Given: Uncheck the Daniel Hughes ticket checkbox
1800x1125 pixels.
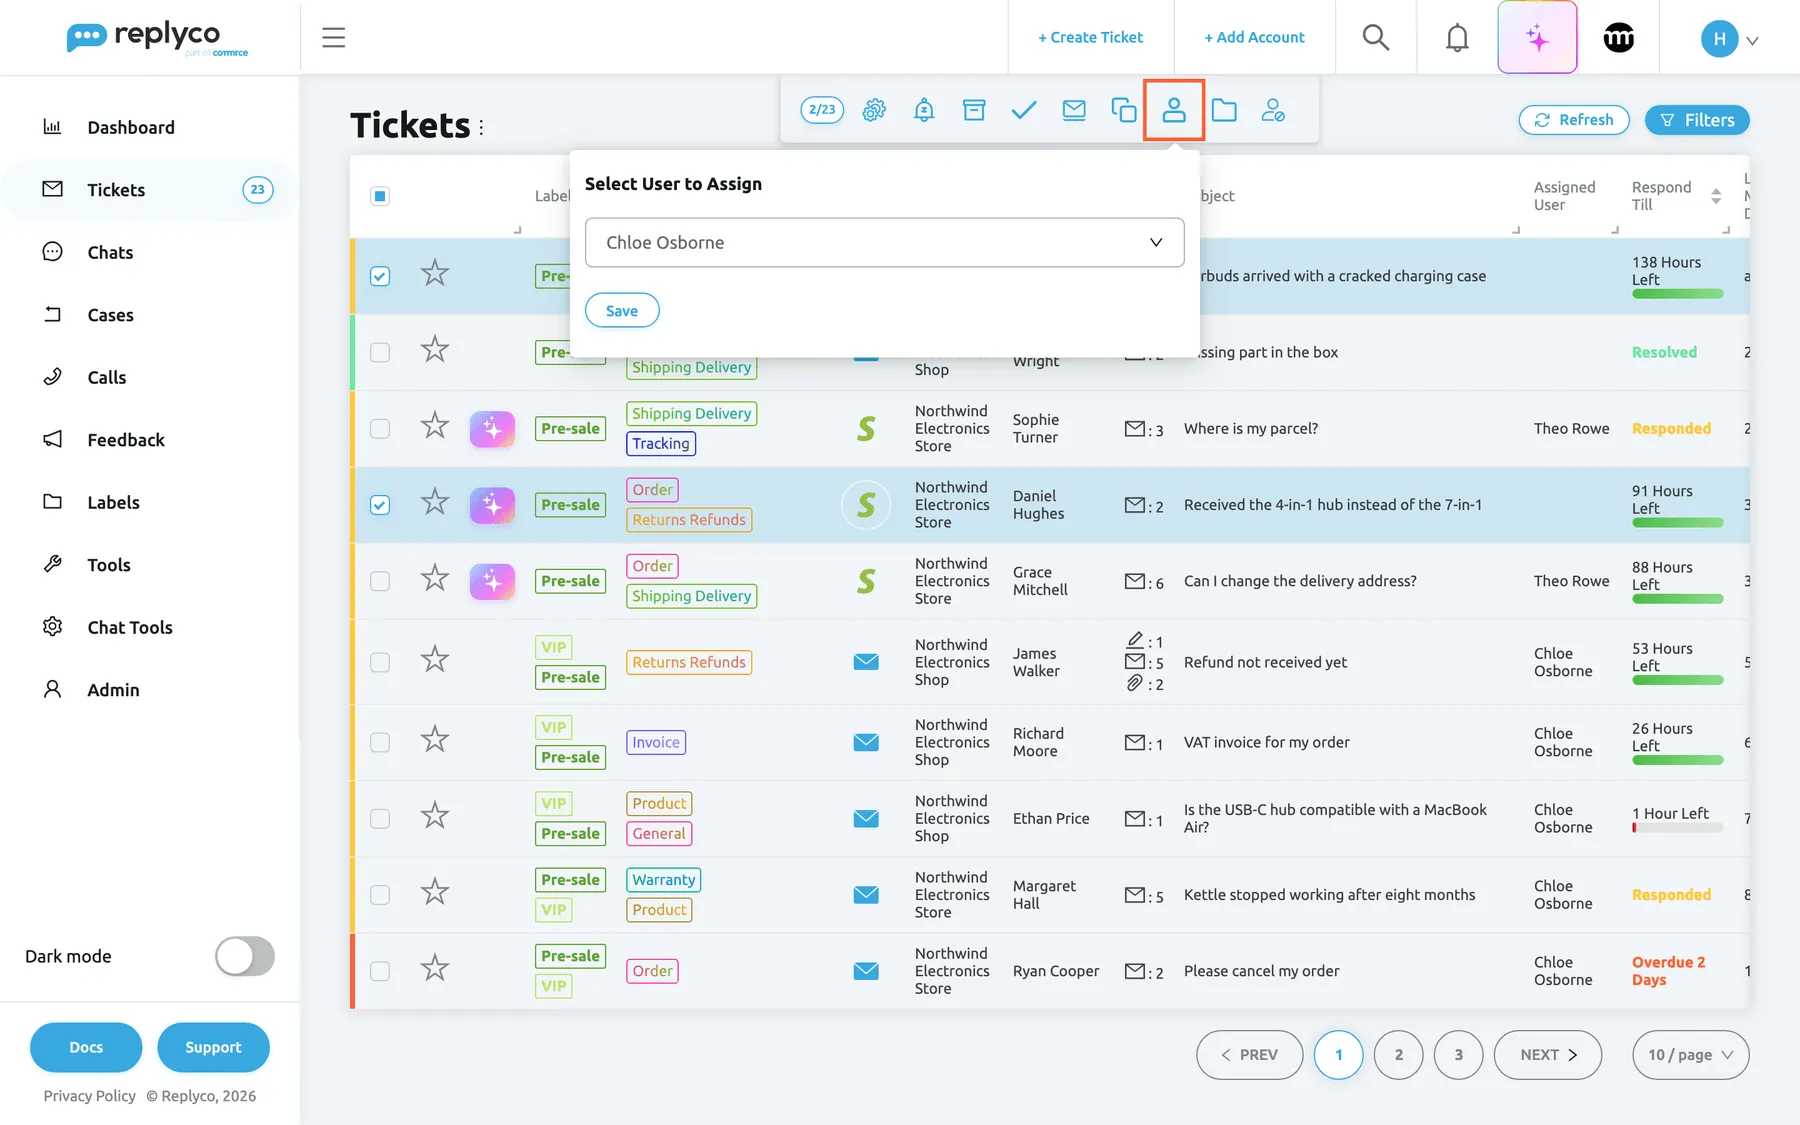Looking at the screenshot, I should click(380, 505).
